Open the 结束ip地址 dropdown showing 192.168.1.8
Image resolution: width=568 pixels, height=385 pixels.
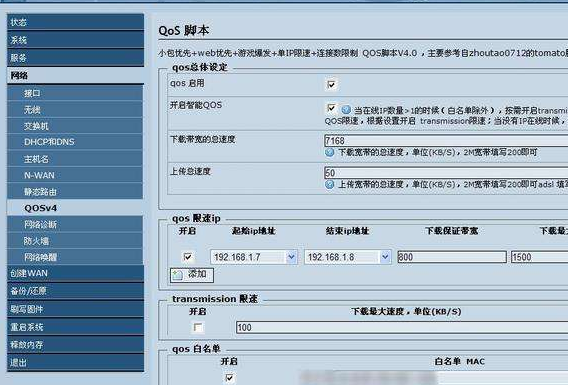(x=347, y=257)
